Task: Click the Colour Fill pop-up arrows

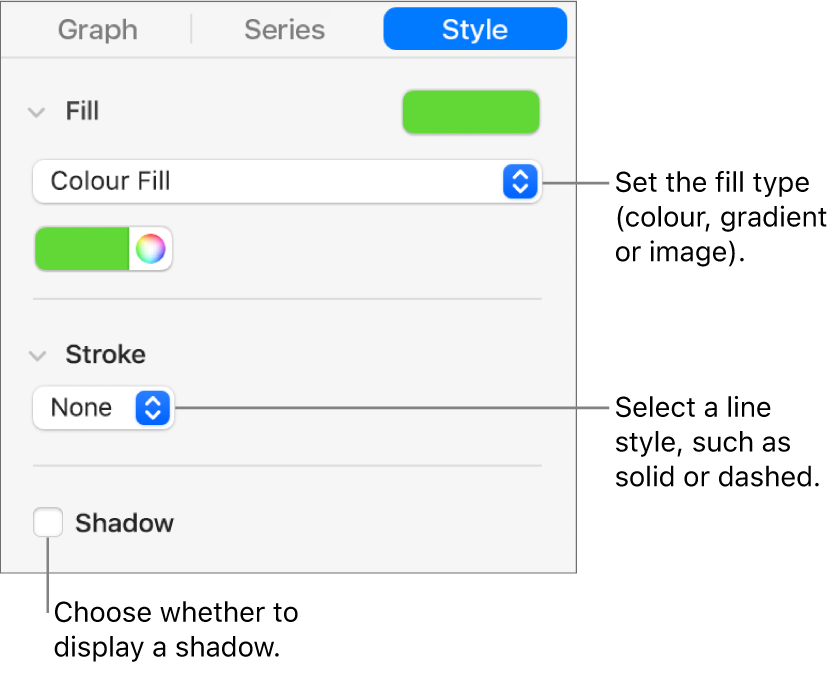Action: pos(519,181)
